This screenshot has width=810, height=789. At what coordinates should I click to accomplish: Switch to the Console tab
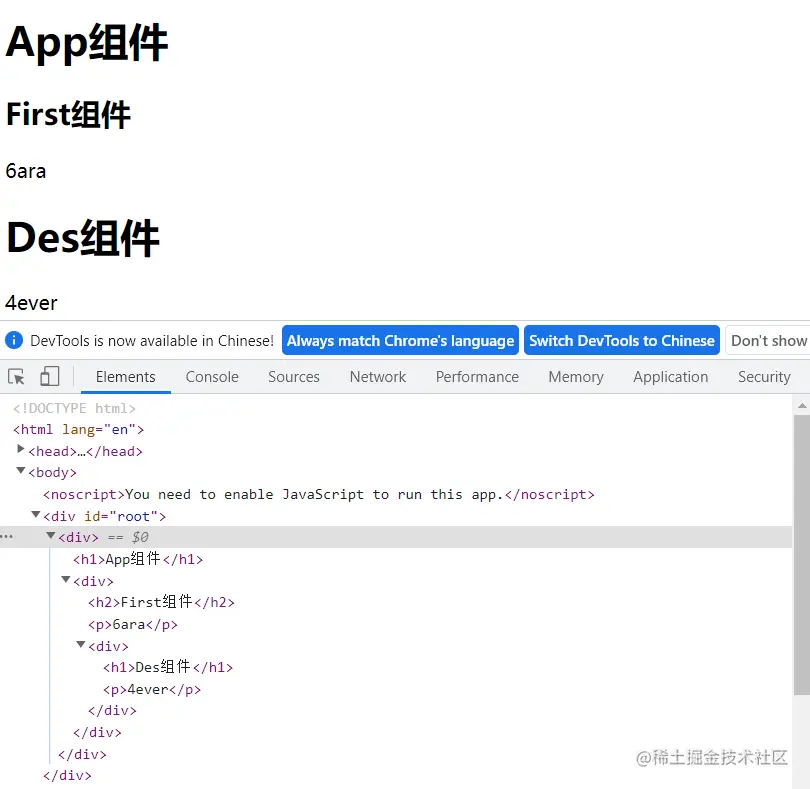click(x=212, y=377)
